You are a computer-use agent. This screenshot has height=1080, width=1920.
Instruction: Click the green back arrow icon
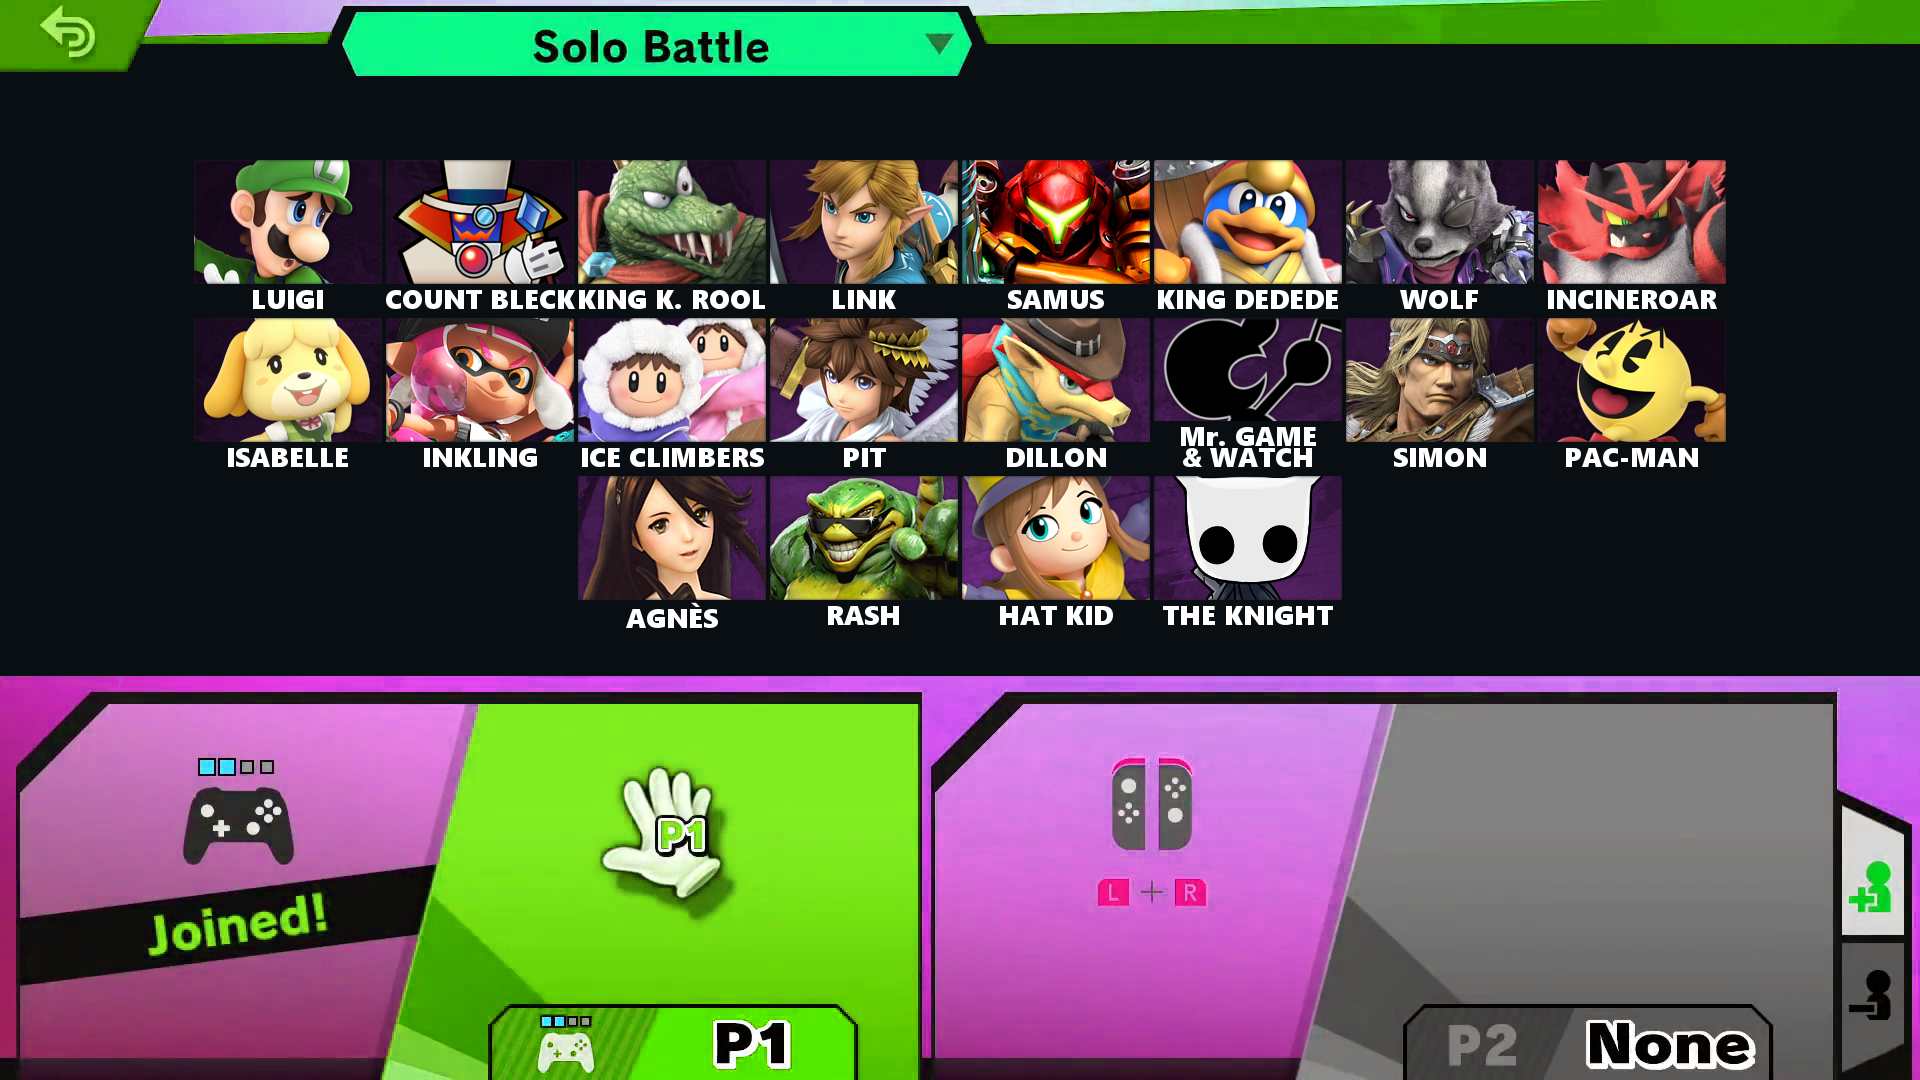click(x=68, y=32)
